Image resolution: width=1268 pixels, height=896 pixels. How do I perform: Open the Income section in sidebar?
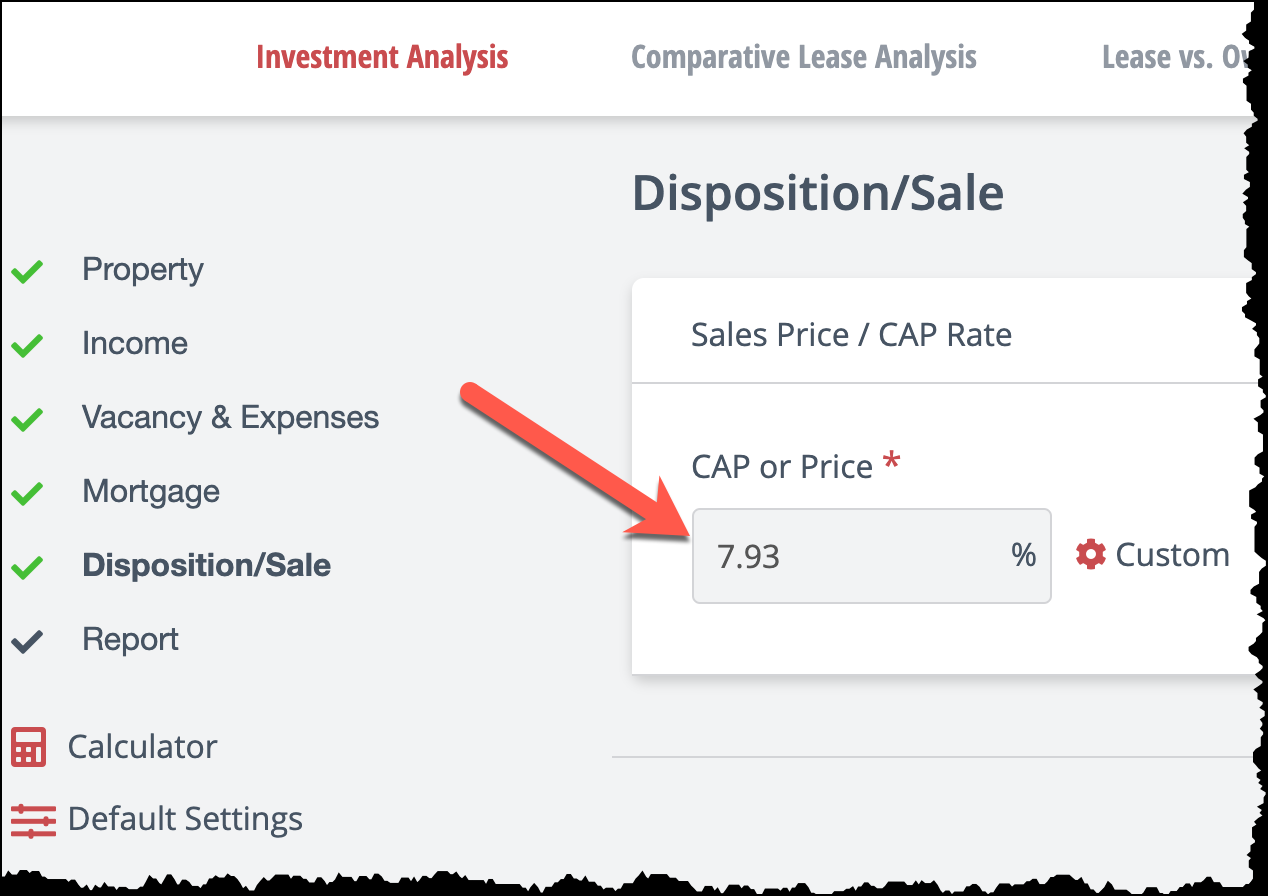135,343
